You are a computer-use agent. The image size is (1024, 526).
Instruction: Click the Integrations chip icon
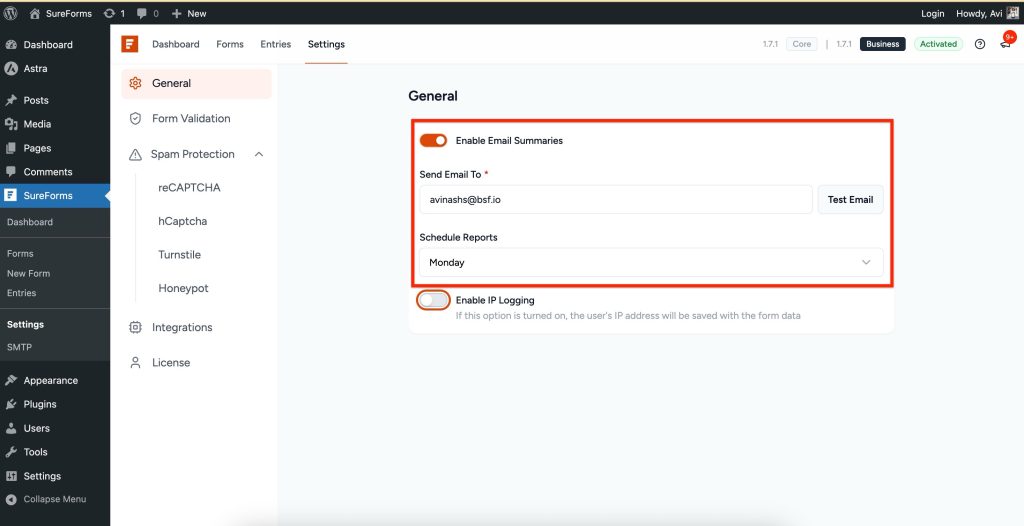tap(135, 327)
